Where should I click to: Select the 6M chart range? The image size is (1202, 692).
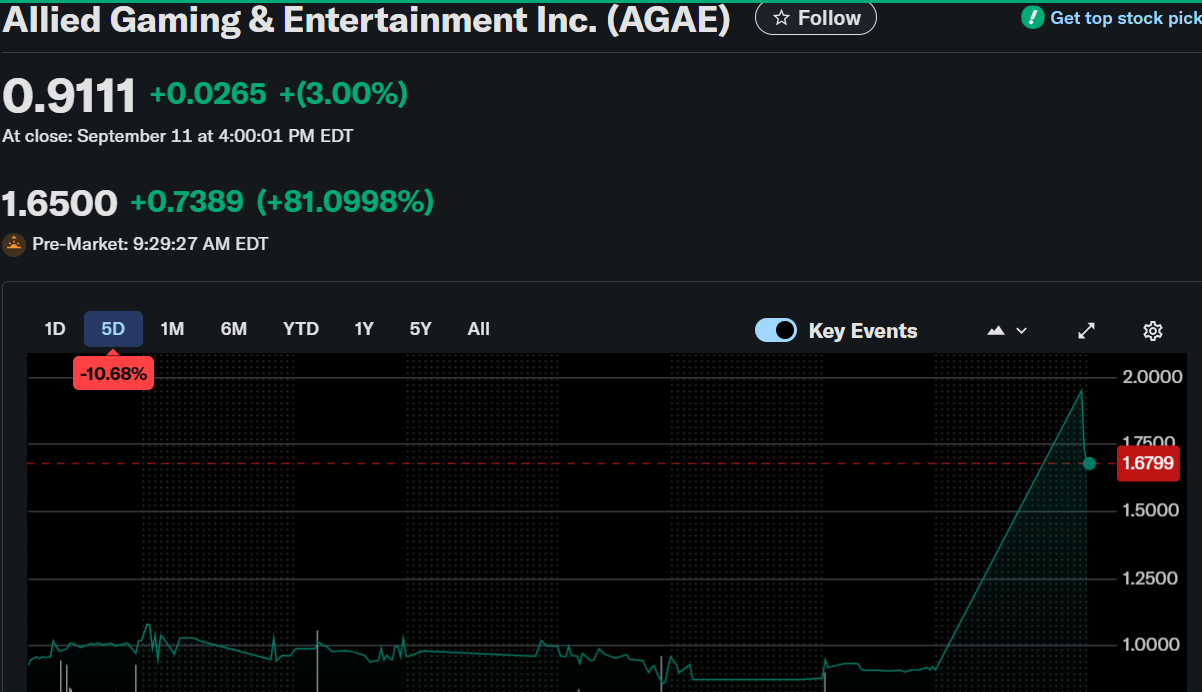[x=233, y=329]
